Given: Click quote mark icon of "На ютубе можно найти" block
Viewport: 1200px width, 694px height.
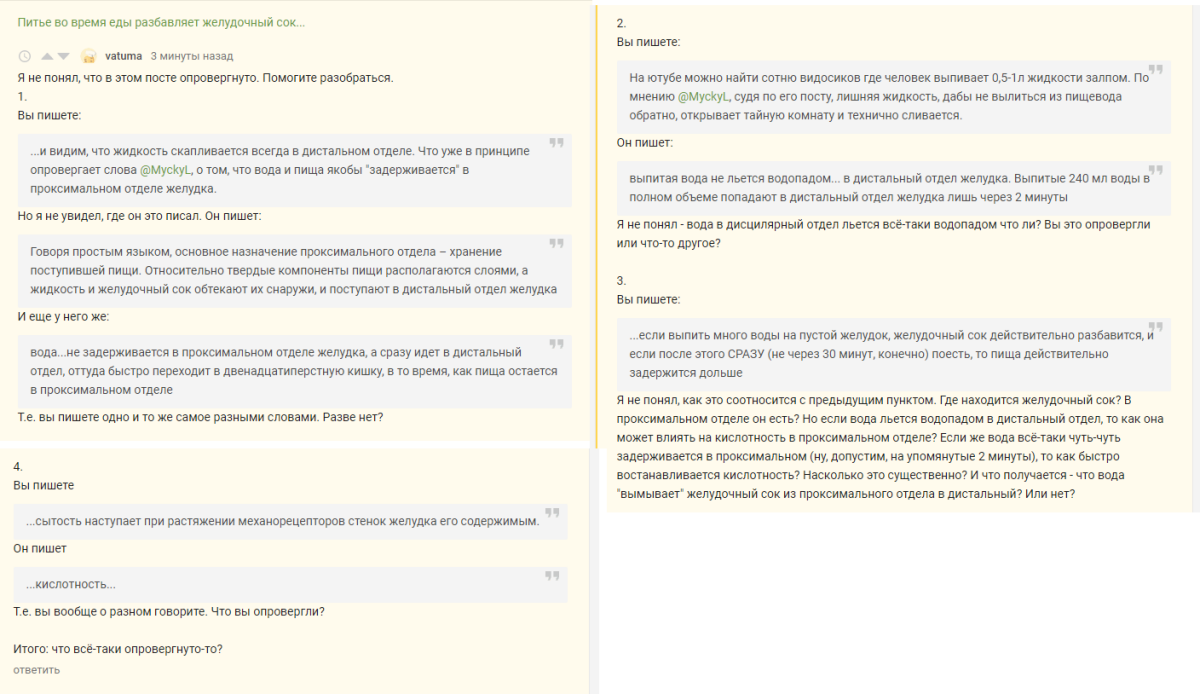Looking at the screenshot, I should 1155,70.
